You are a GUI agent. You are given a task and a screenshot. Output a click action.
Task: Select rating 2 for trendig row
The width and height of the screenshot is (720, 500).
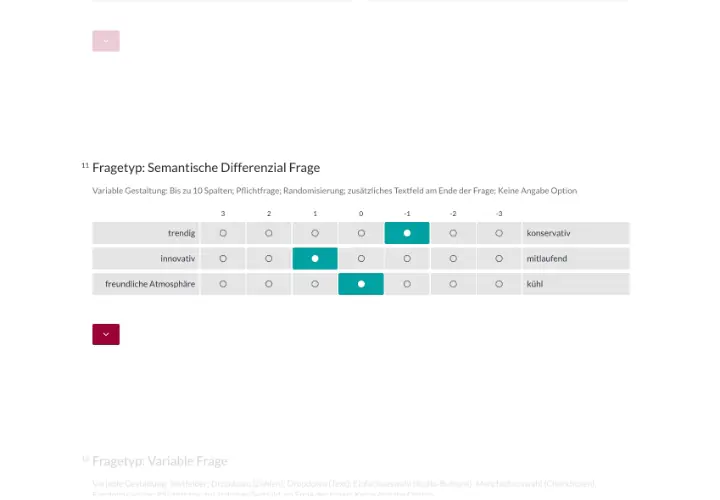(x=269, y=233)
